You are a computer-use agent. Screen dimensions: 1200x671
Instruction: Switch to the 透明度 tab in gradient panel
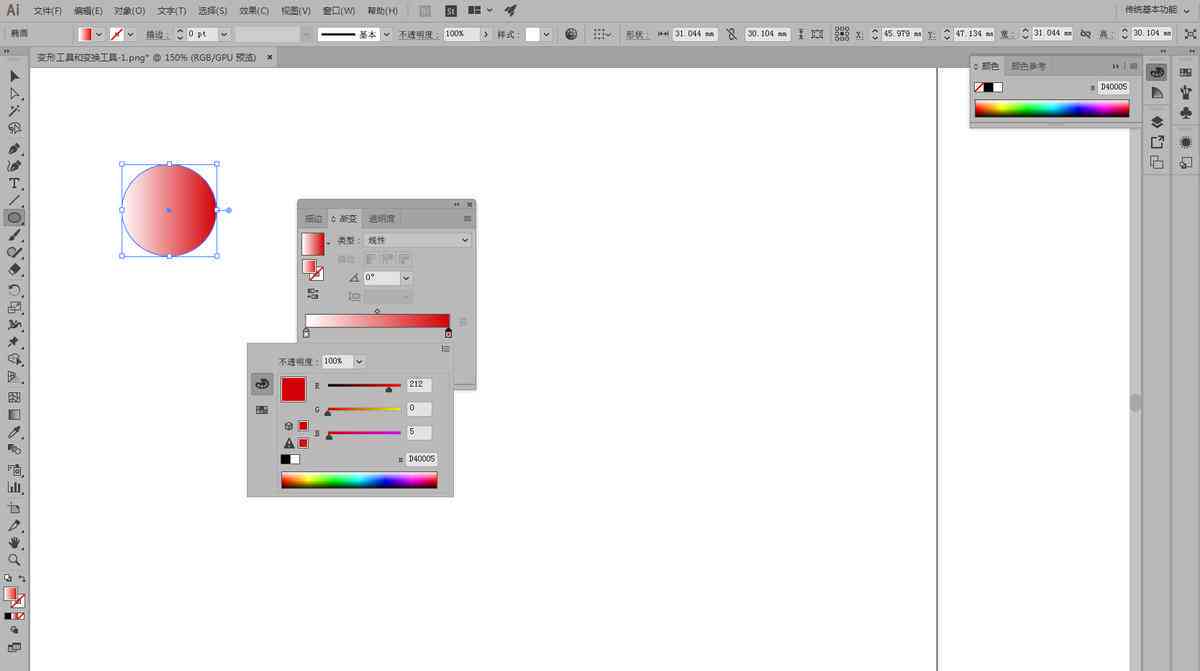(x=381, y=218)
